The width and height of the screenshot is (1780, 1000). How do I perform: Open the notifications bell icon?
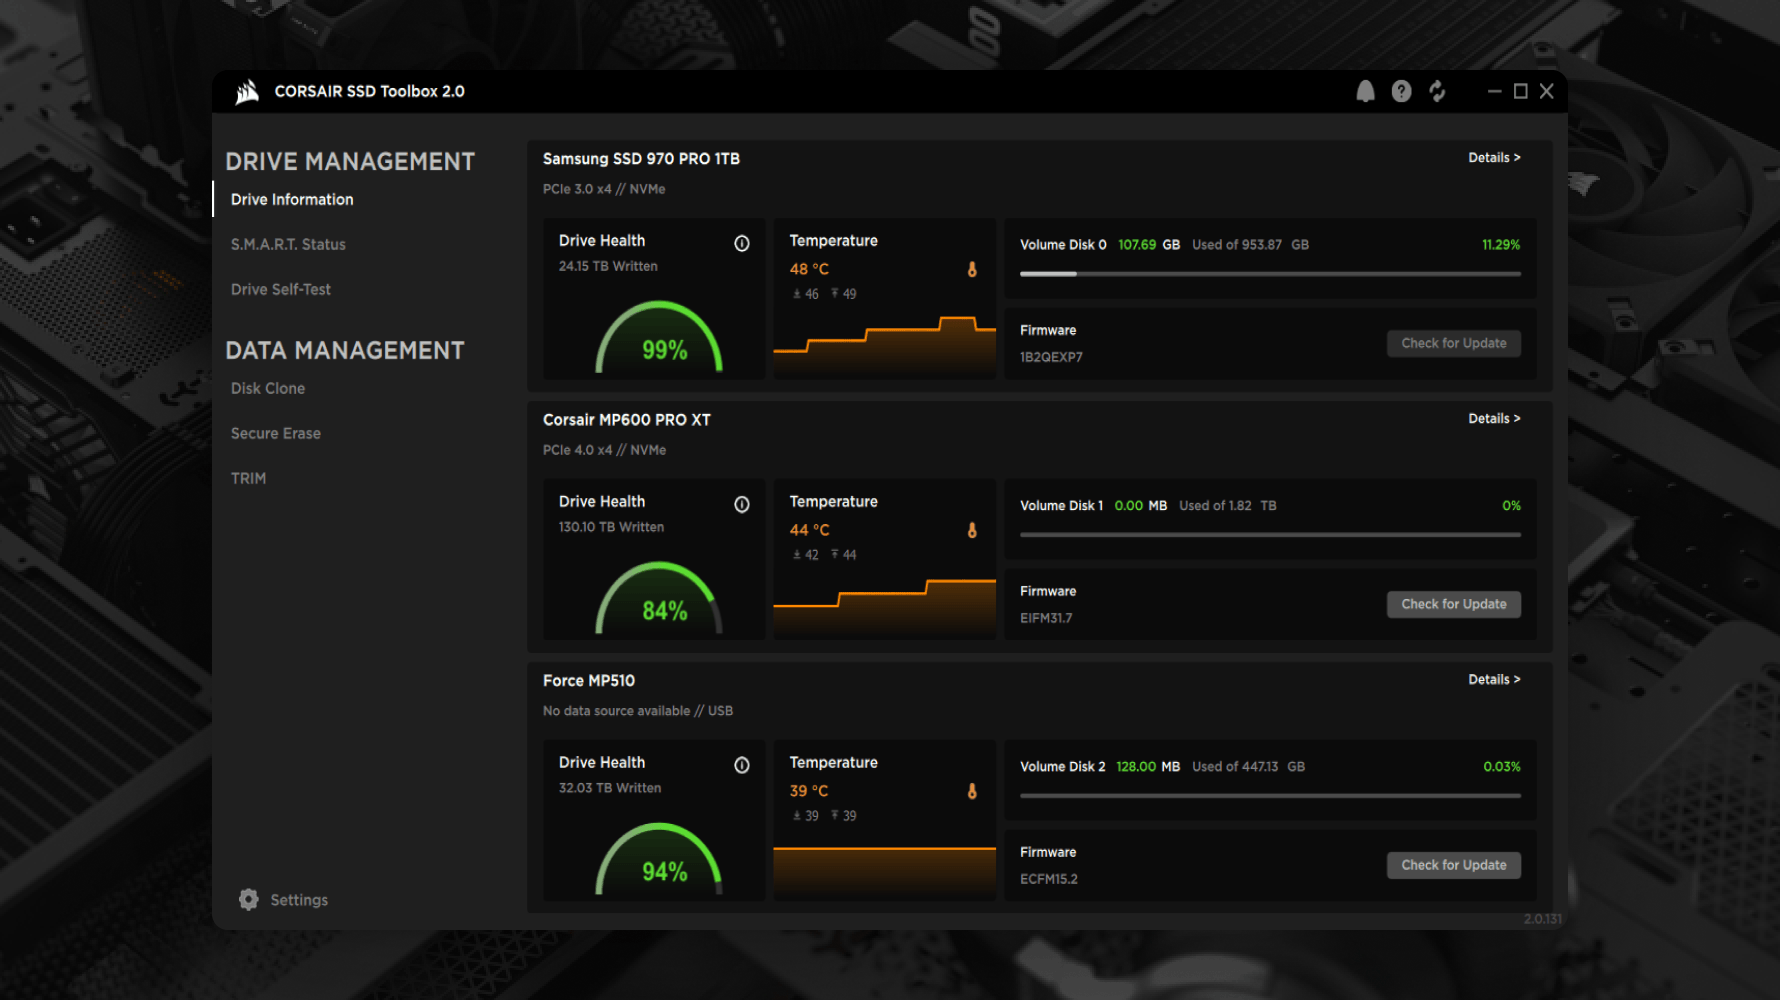pyautogui.click(x=1365, y=92)
